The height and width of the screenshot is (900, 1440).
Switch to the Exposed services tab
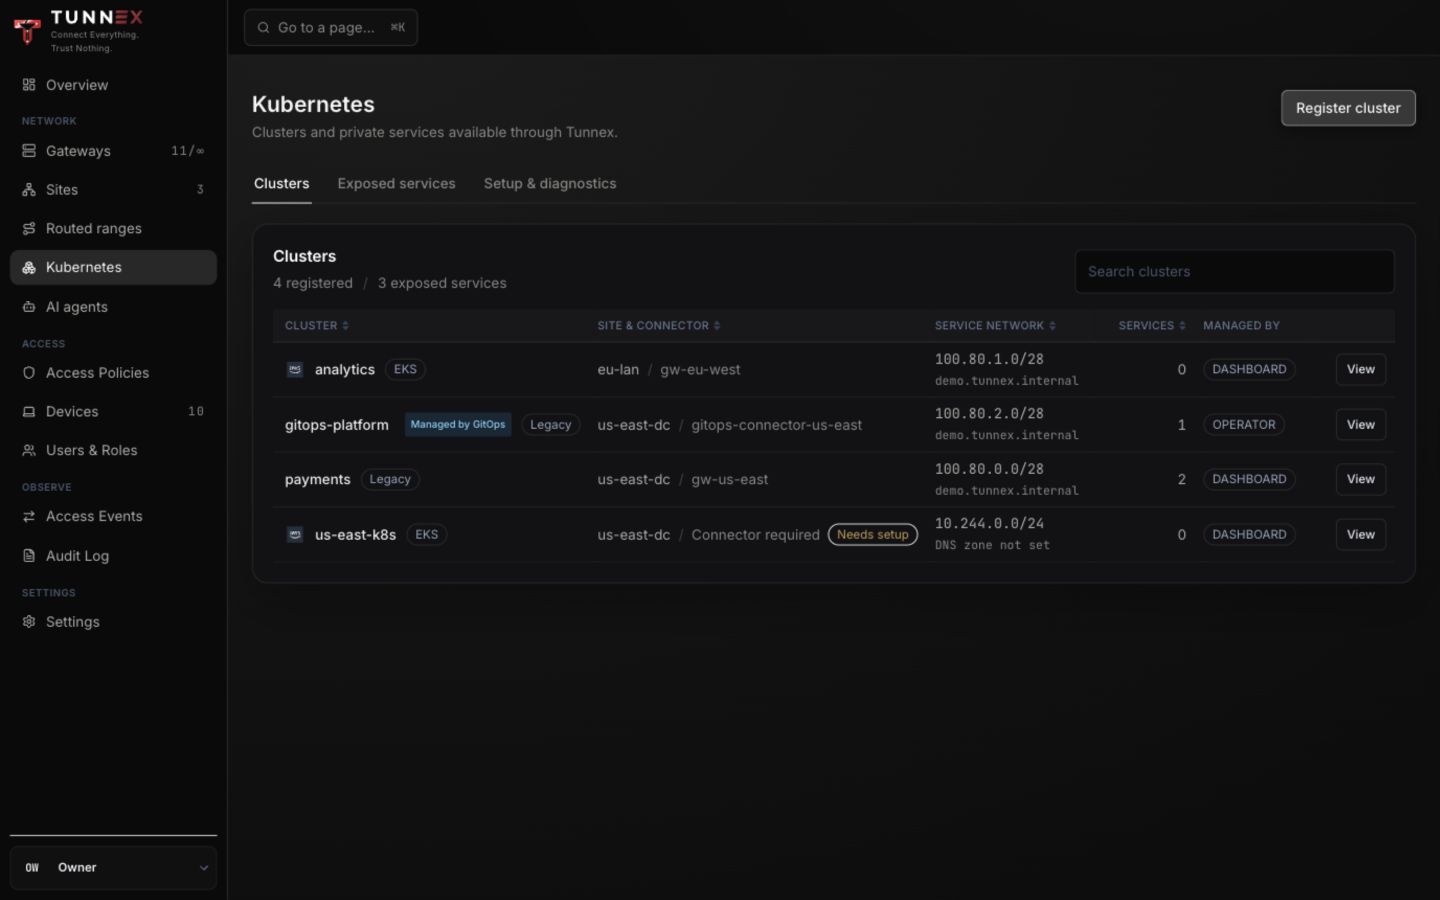(x=396, y=184)
